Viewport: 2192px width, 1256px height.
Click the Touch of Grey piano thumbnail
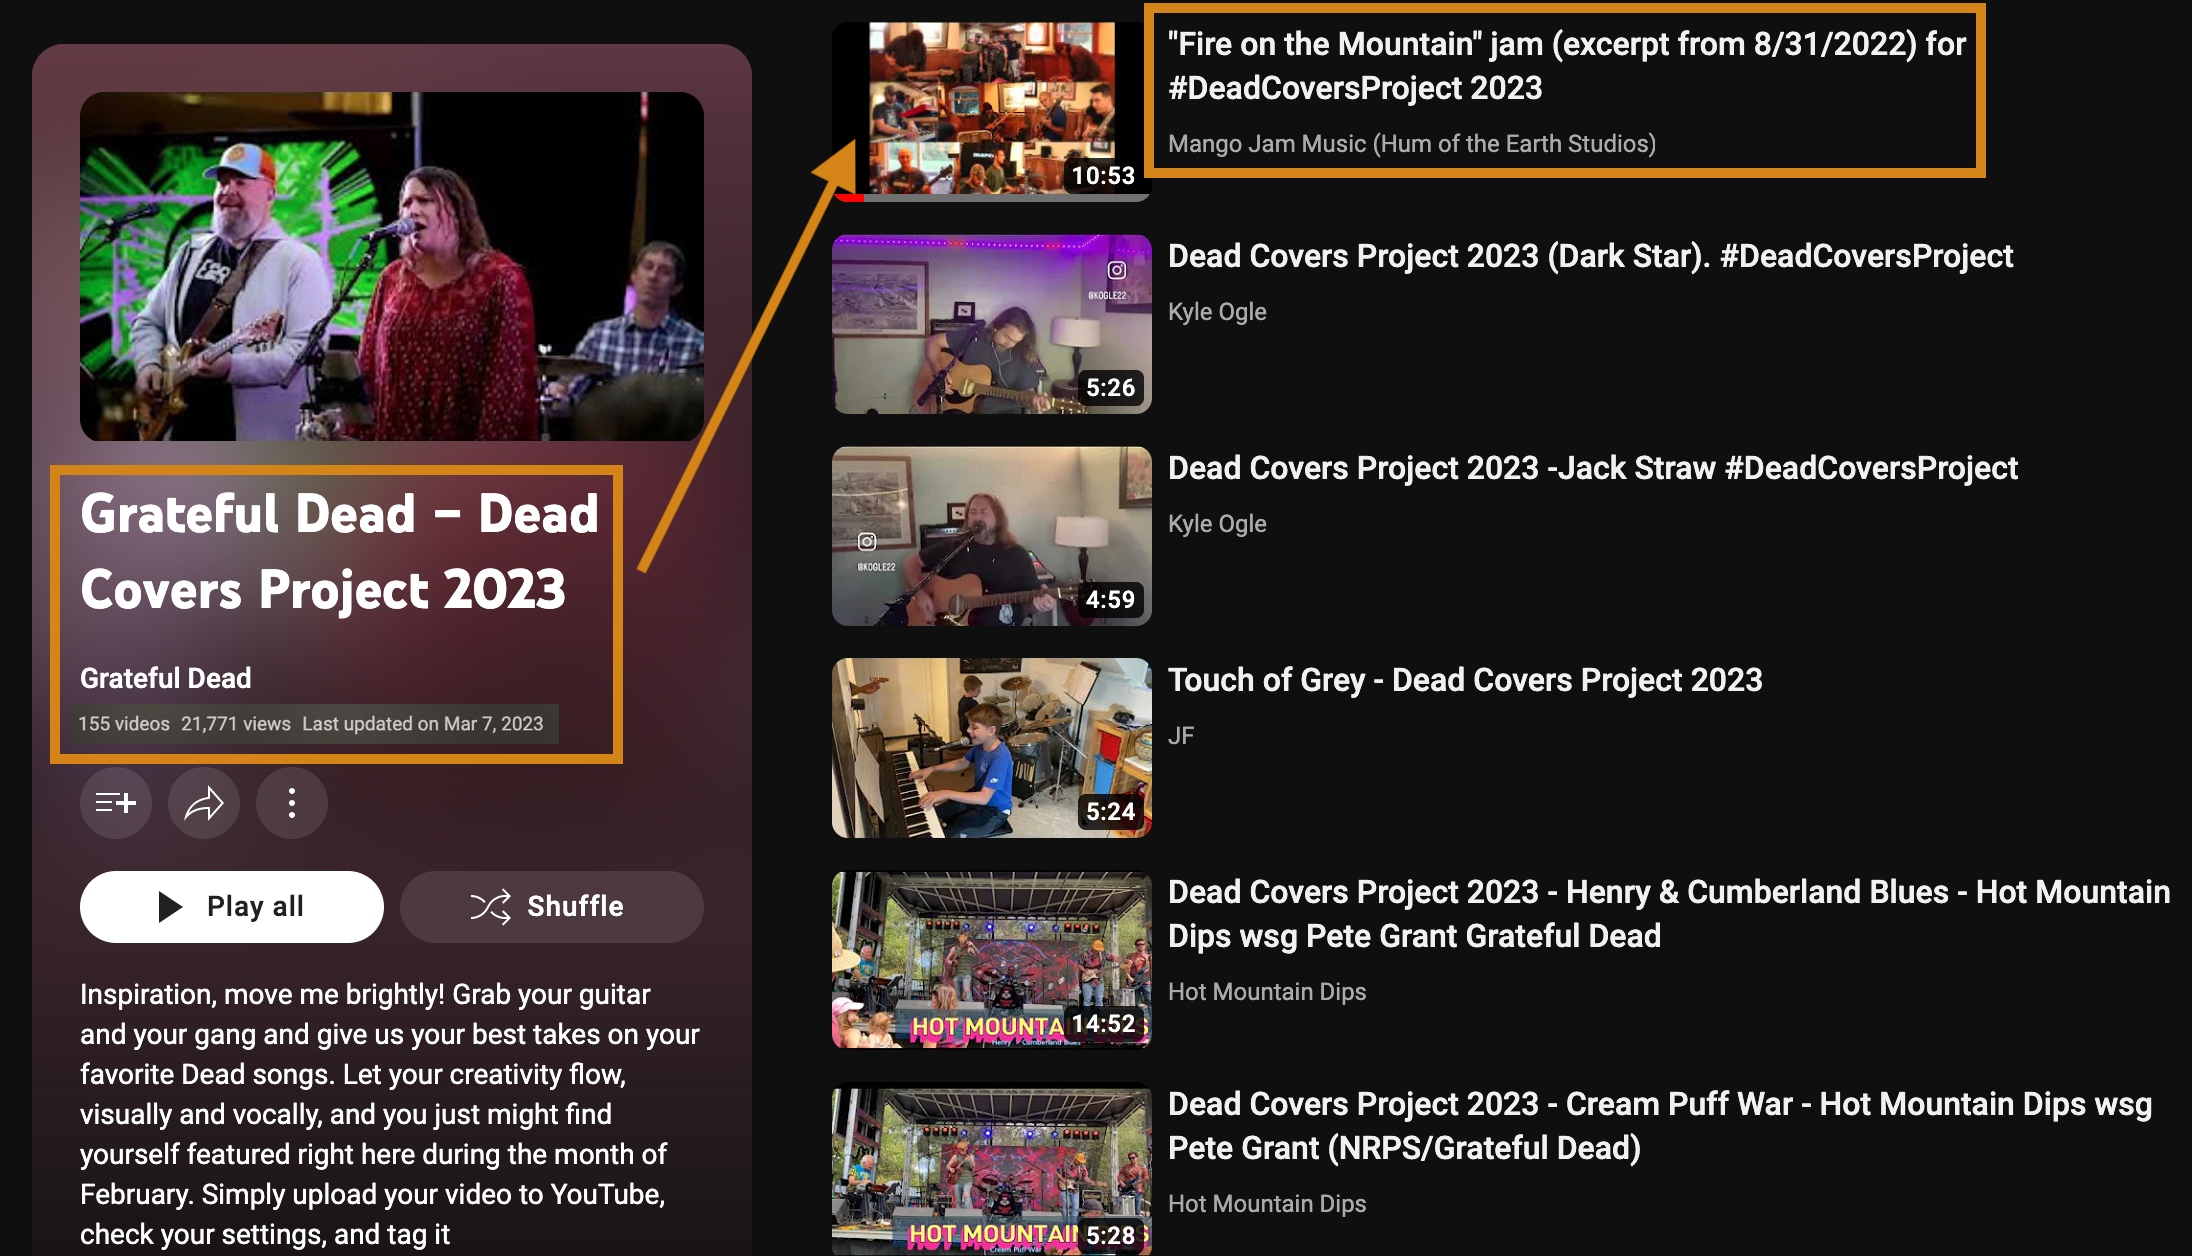click(x=991, y=748)
